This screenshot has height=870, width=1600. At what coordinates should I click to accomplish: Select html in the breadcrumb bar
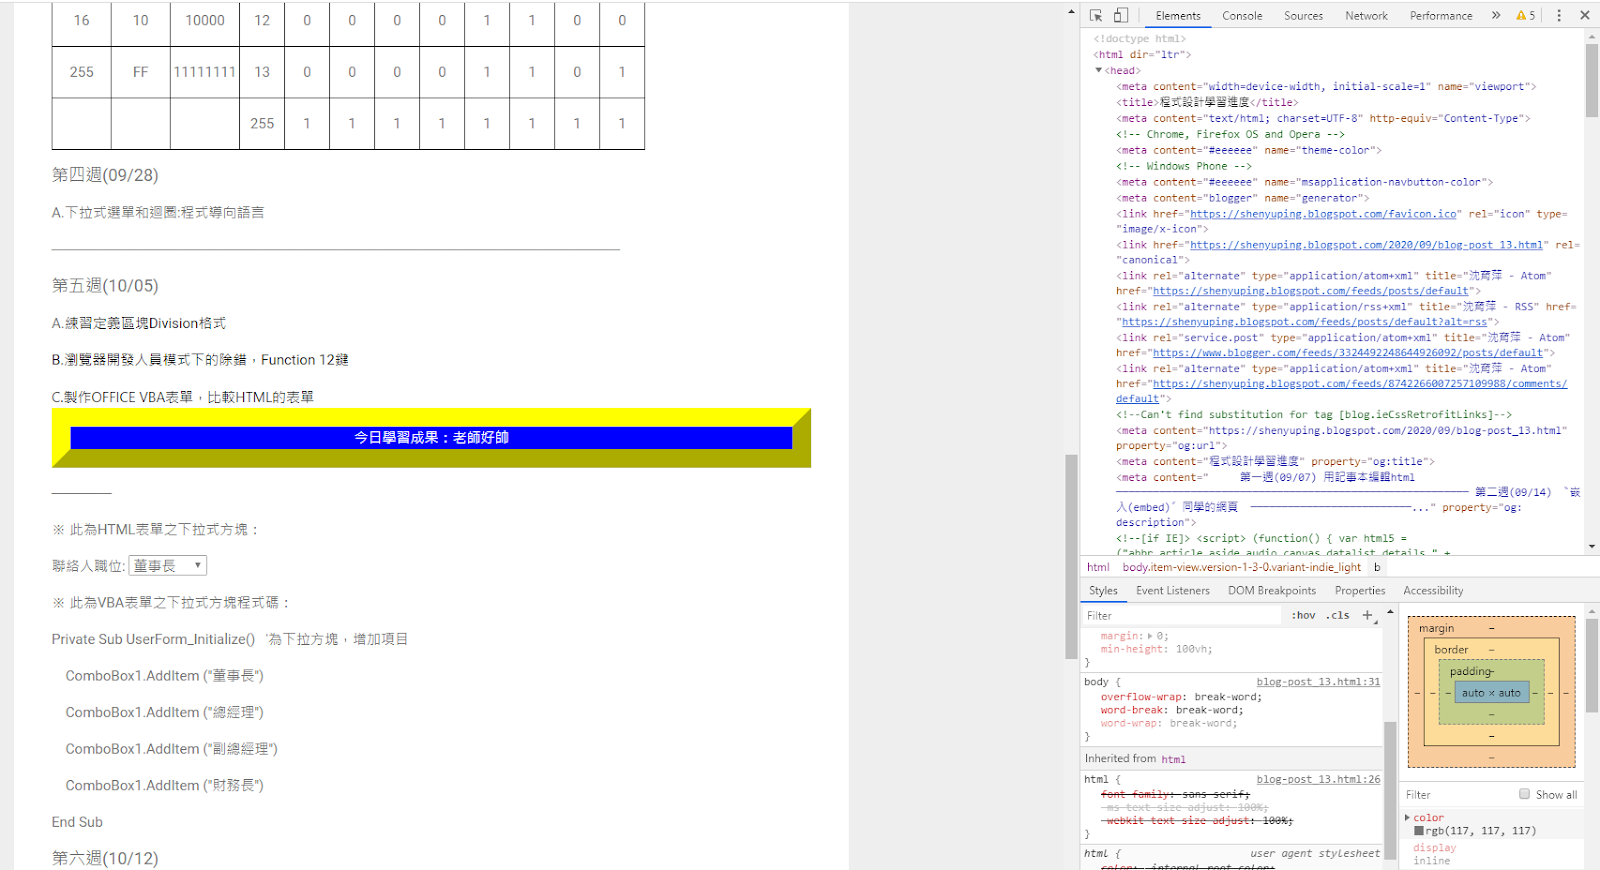tap(1098, 567)
